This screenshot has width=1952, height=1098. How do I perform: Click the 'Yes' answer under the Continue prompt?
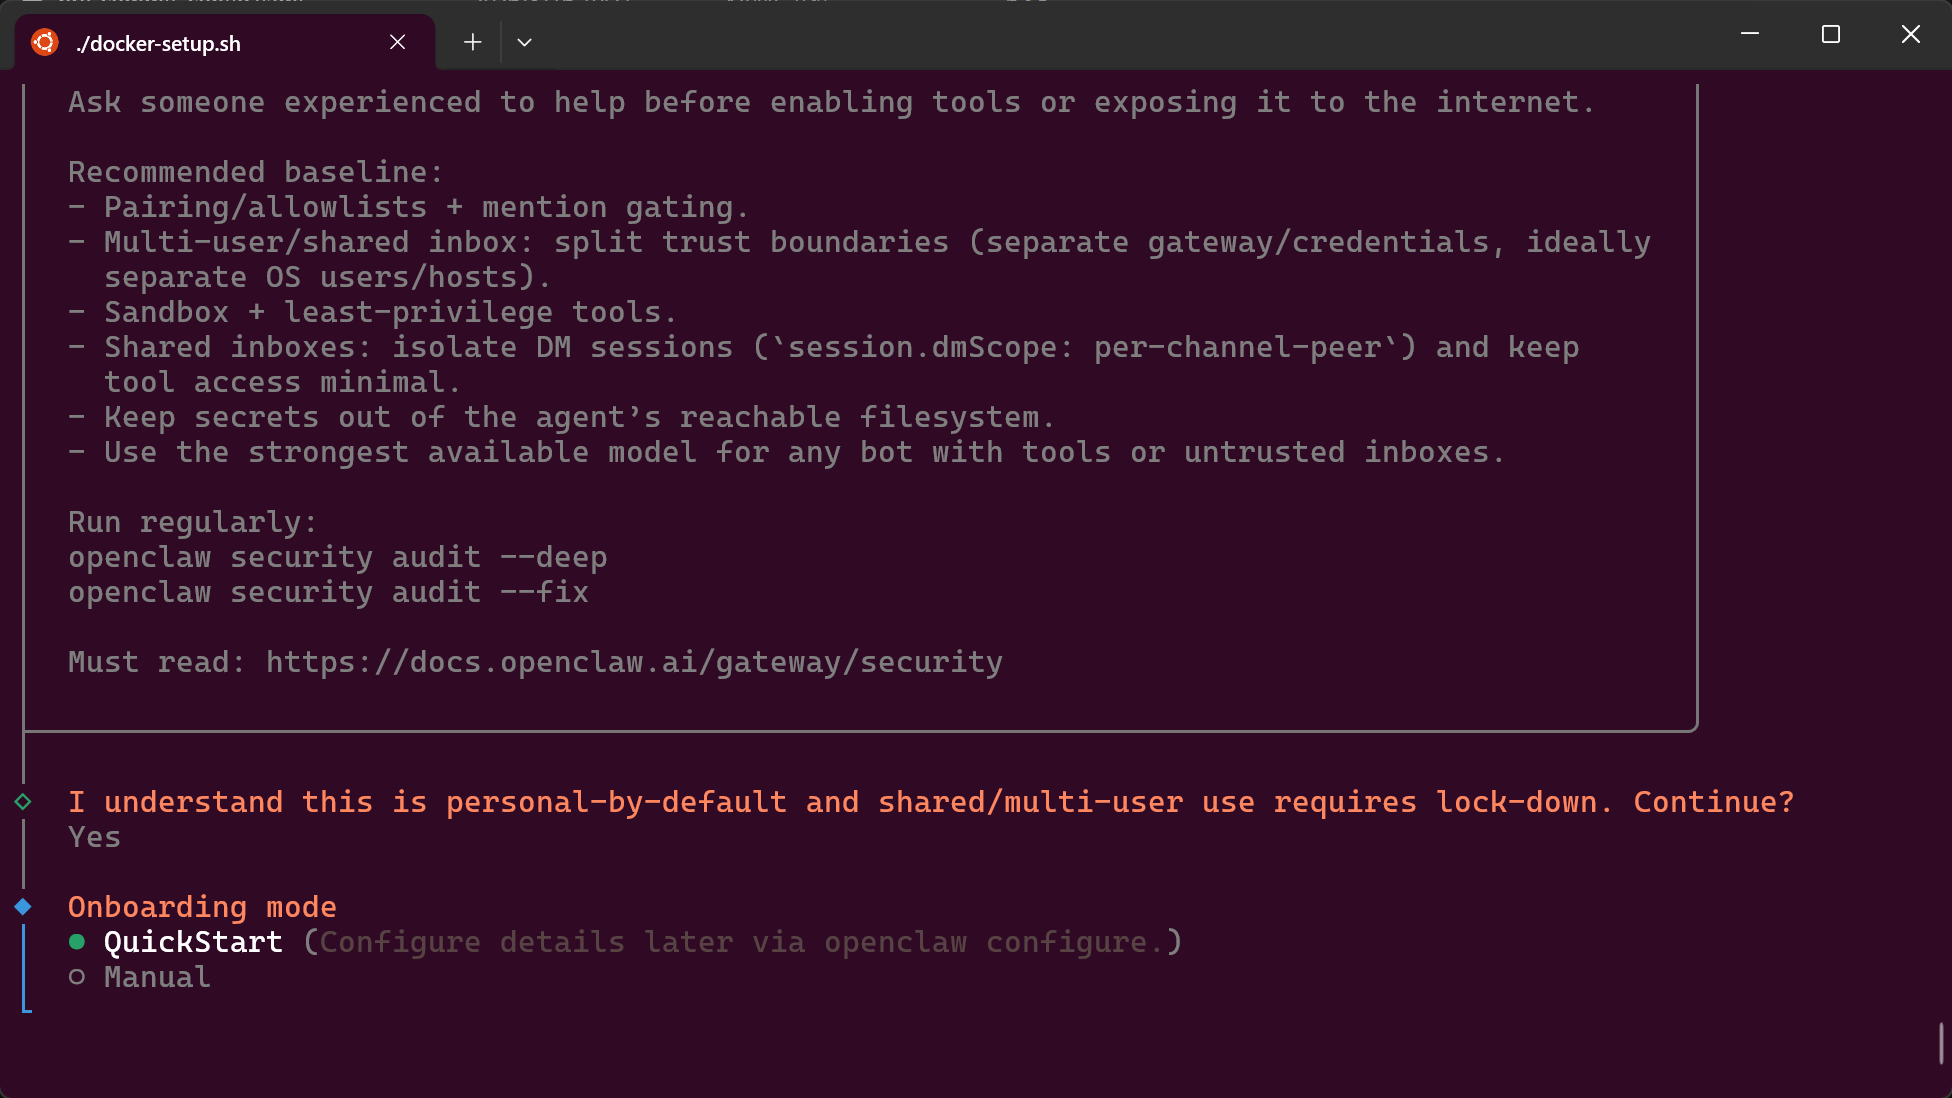click(x=95, y=837)
